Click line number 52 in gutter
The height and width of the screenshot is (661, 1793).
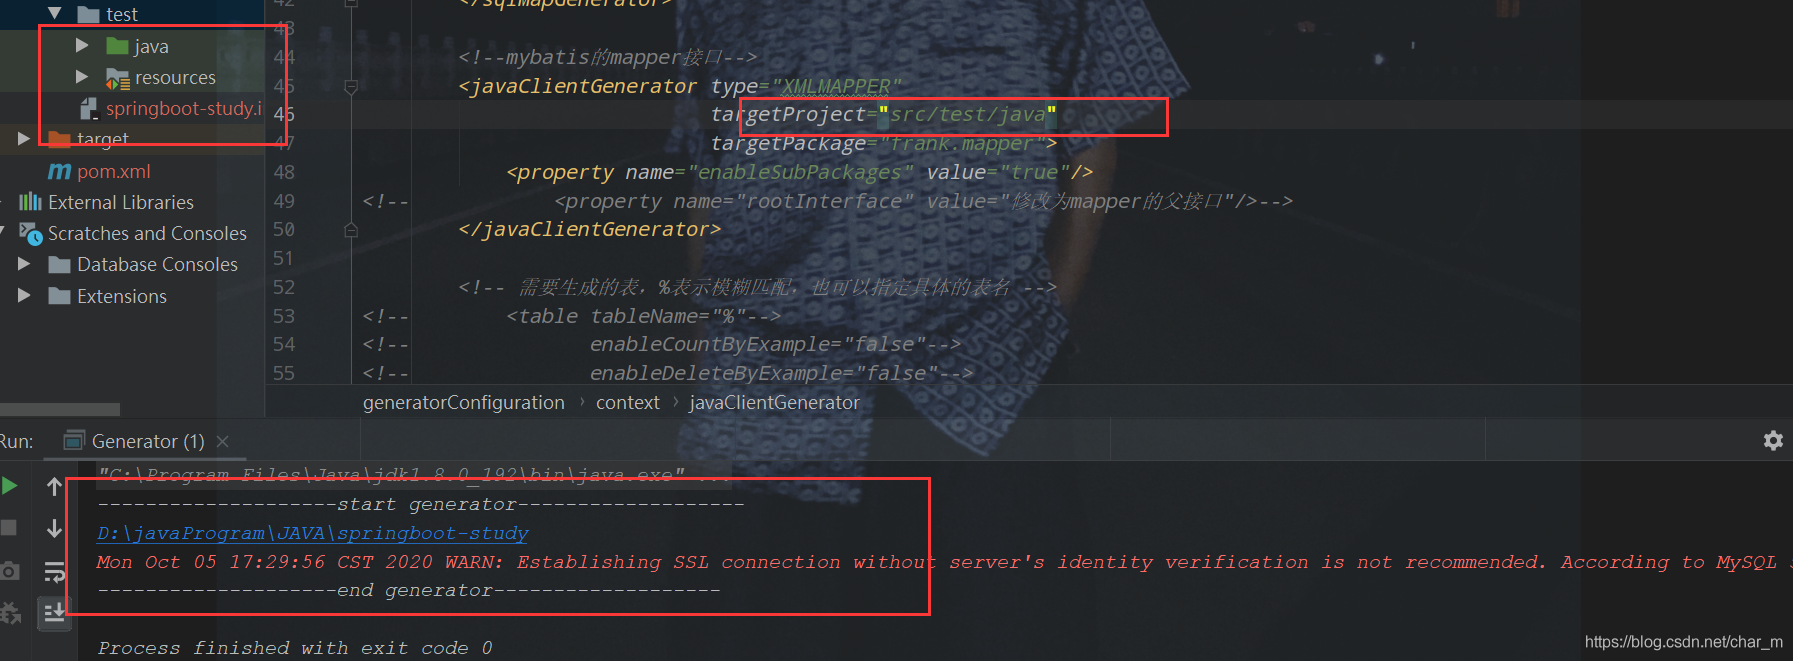[284, 287]
